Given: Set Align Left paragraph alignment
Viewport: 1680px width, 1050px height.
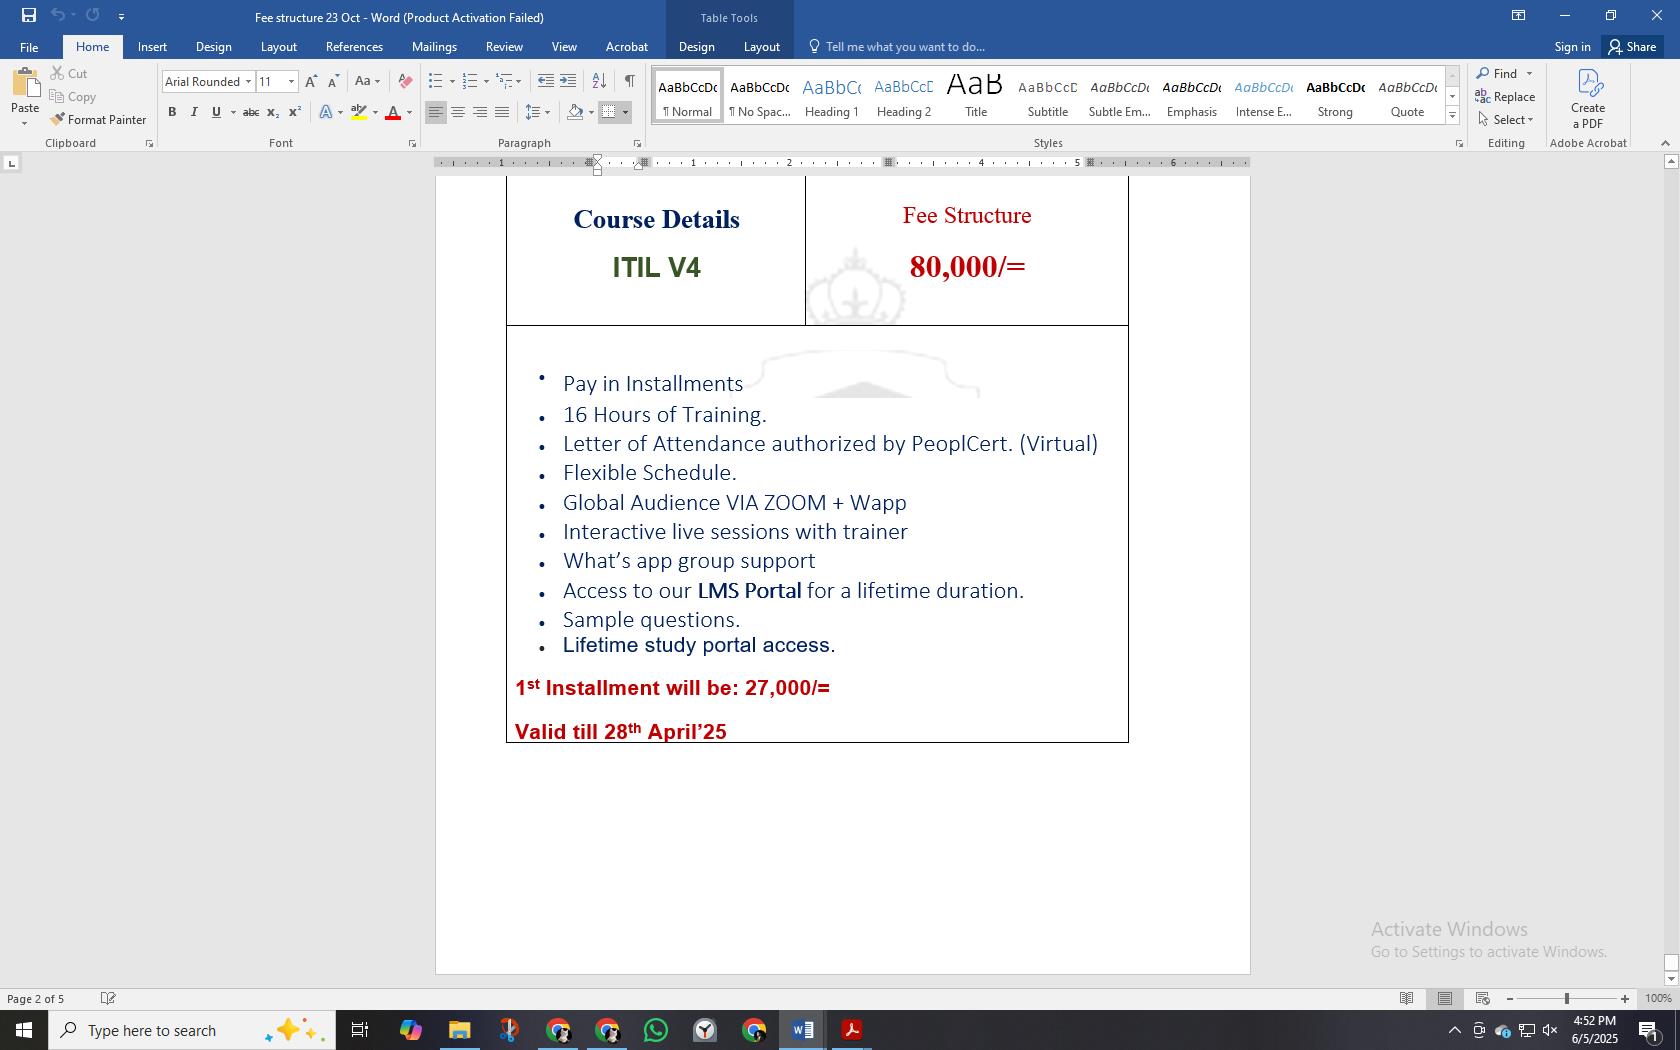Looking at the screenshot, I should click(x=435, y=112).
